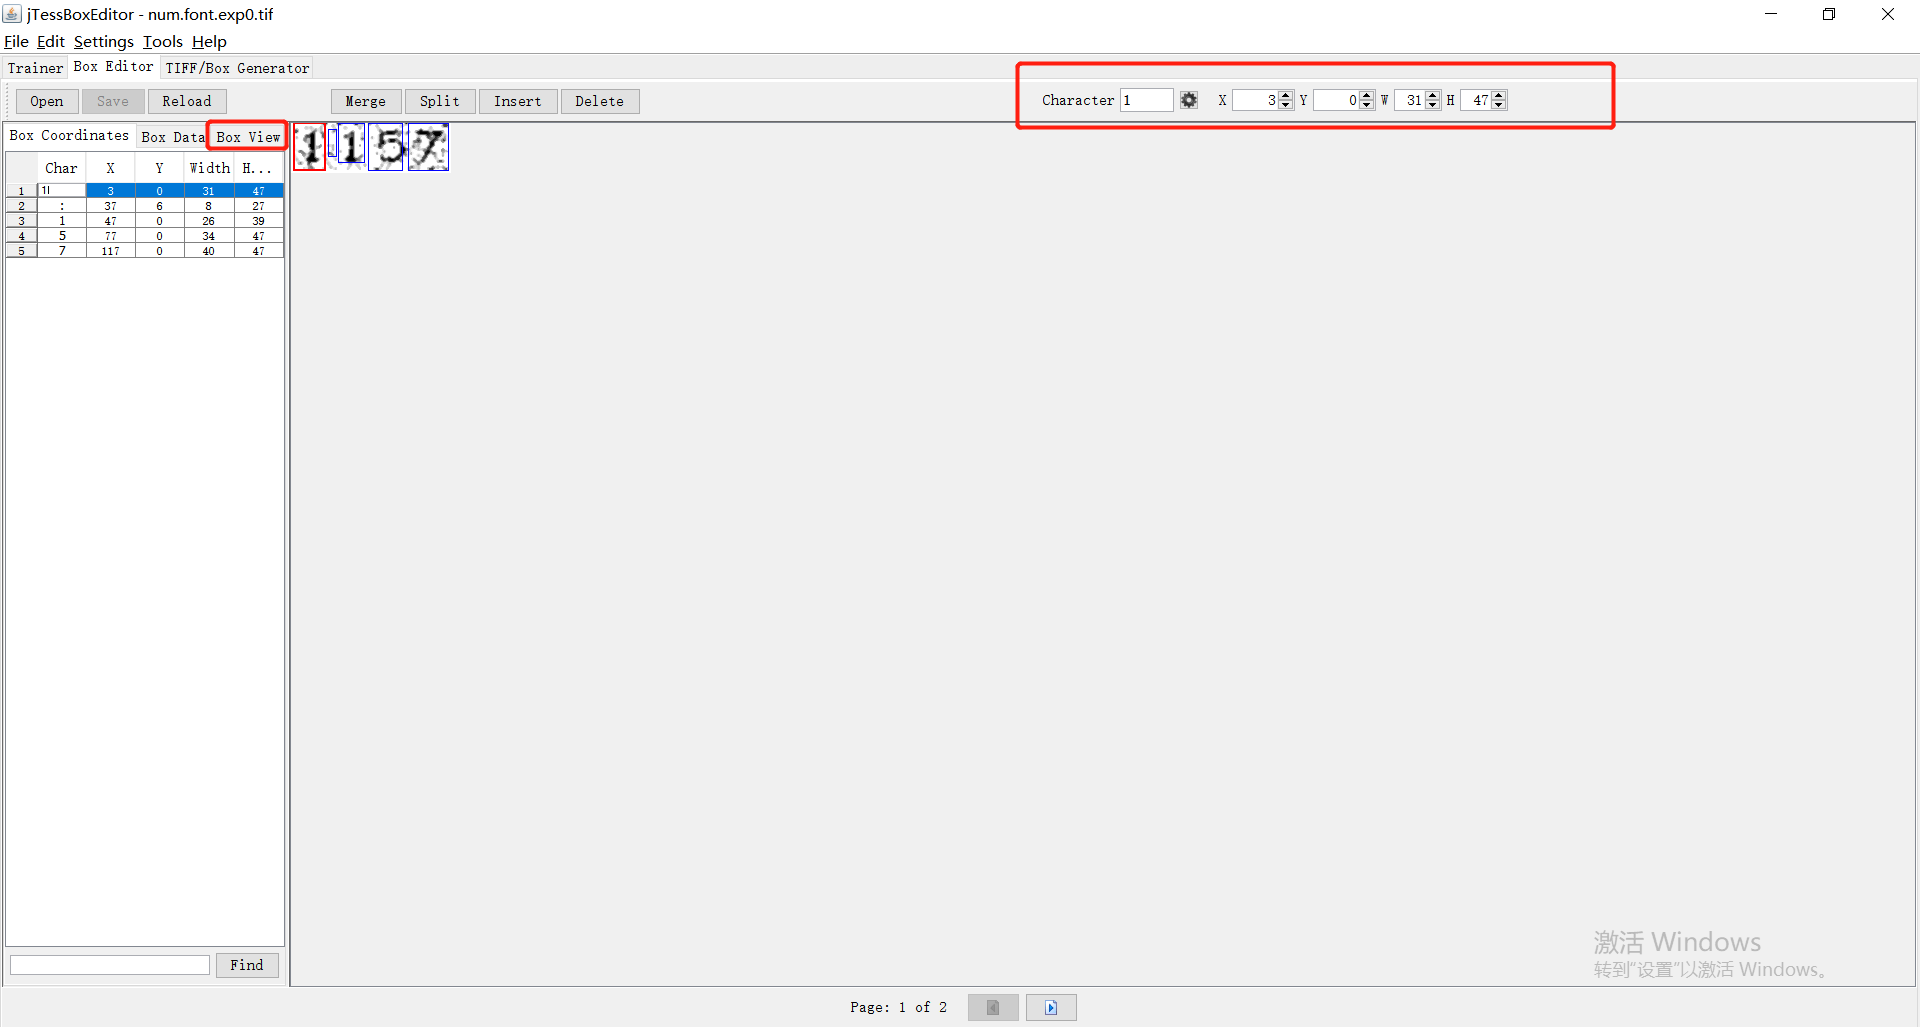Select table row 4 char cell '5'
The image size is (1920, 1027).
click(62, 236)
